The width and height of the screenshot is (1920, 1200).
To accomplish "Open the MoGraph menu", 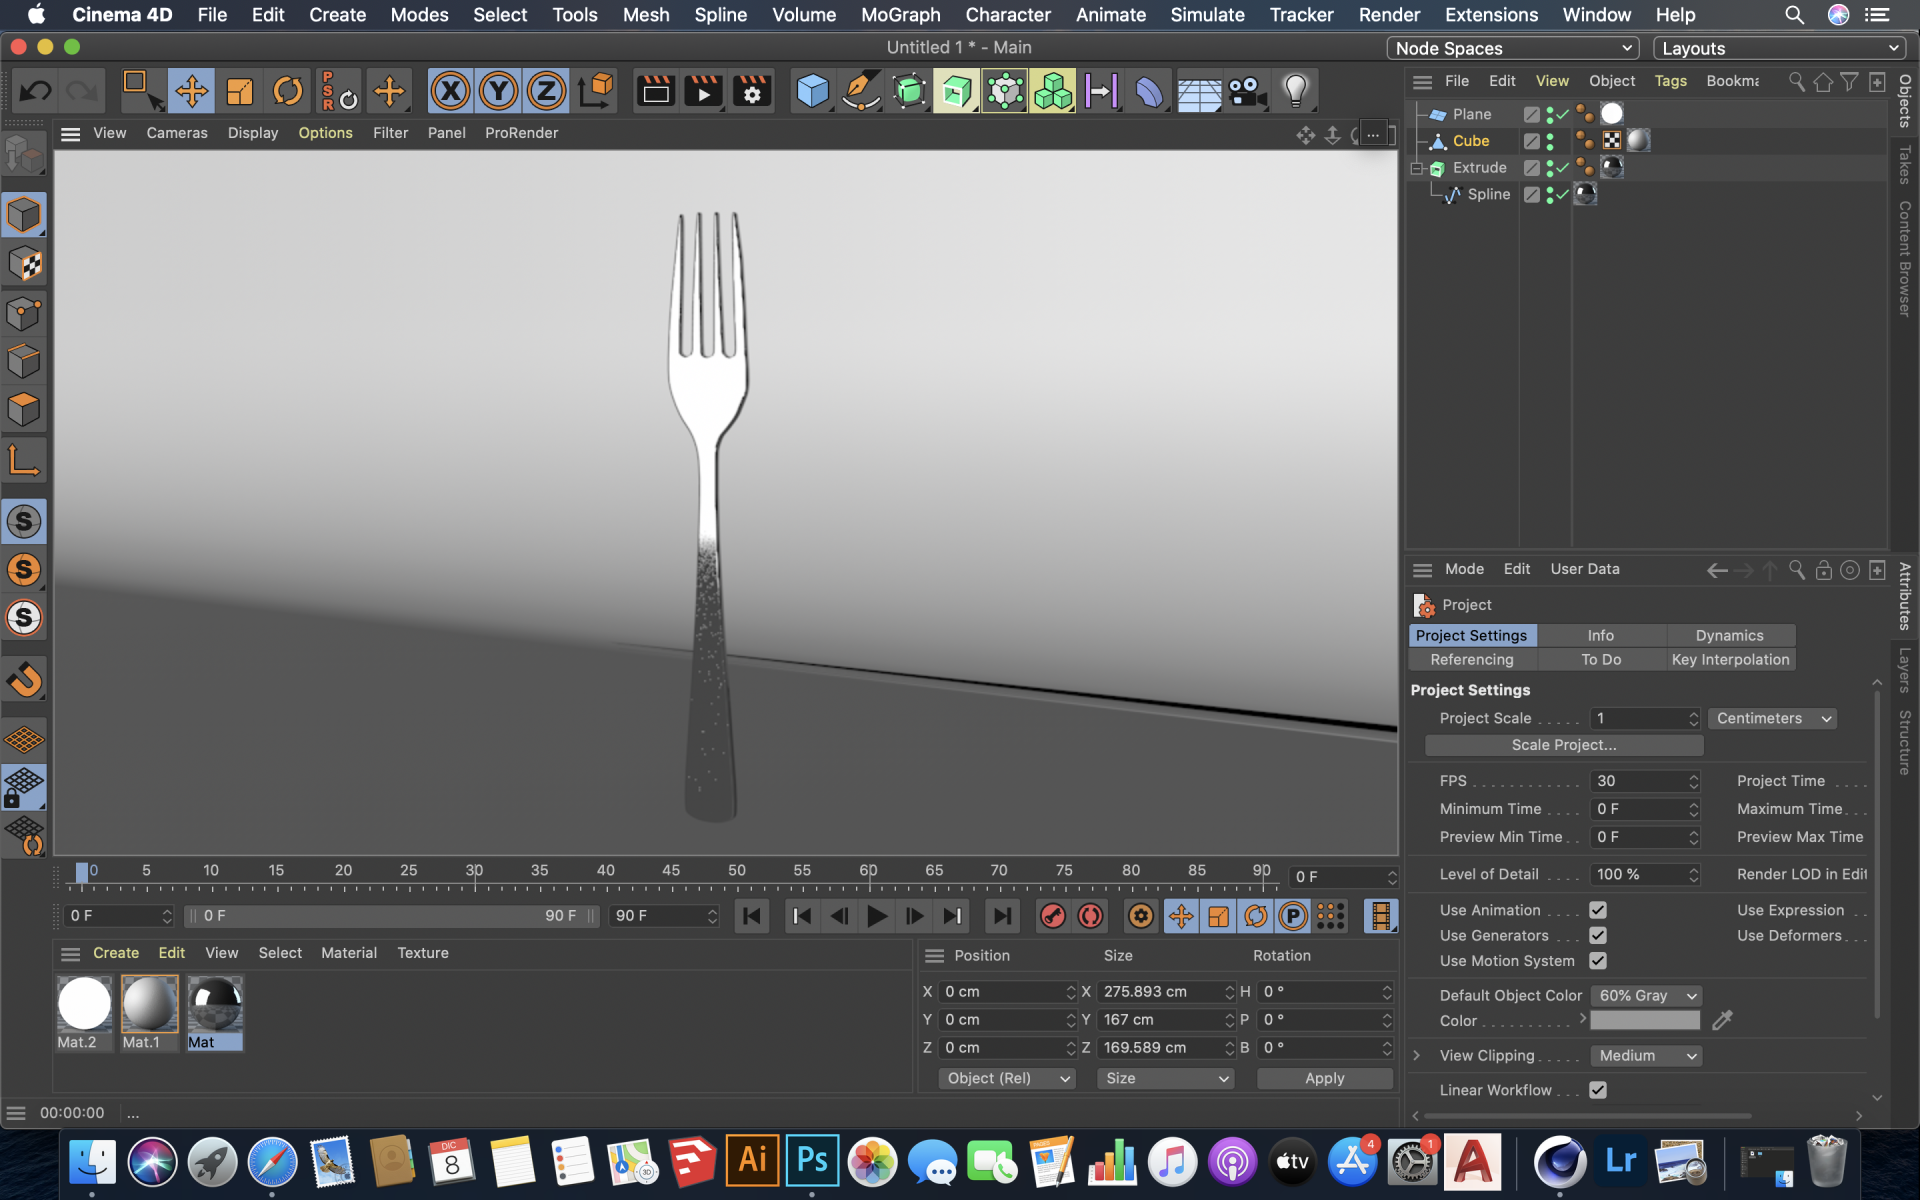I will point(900,15).
